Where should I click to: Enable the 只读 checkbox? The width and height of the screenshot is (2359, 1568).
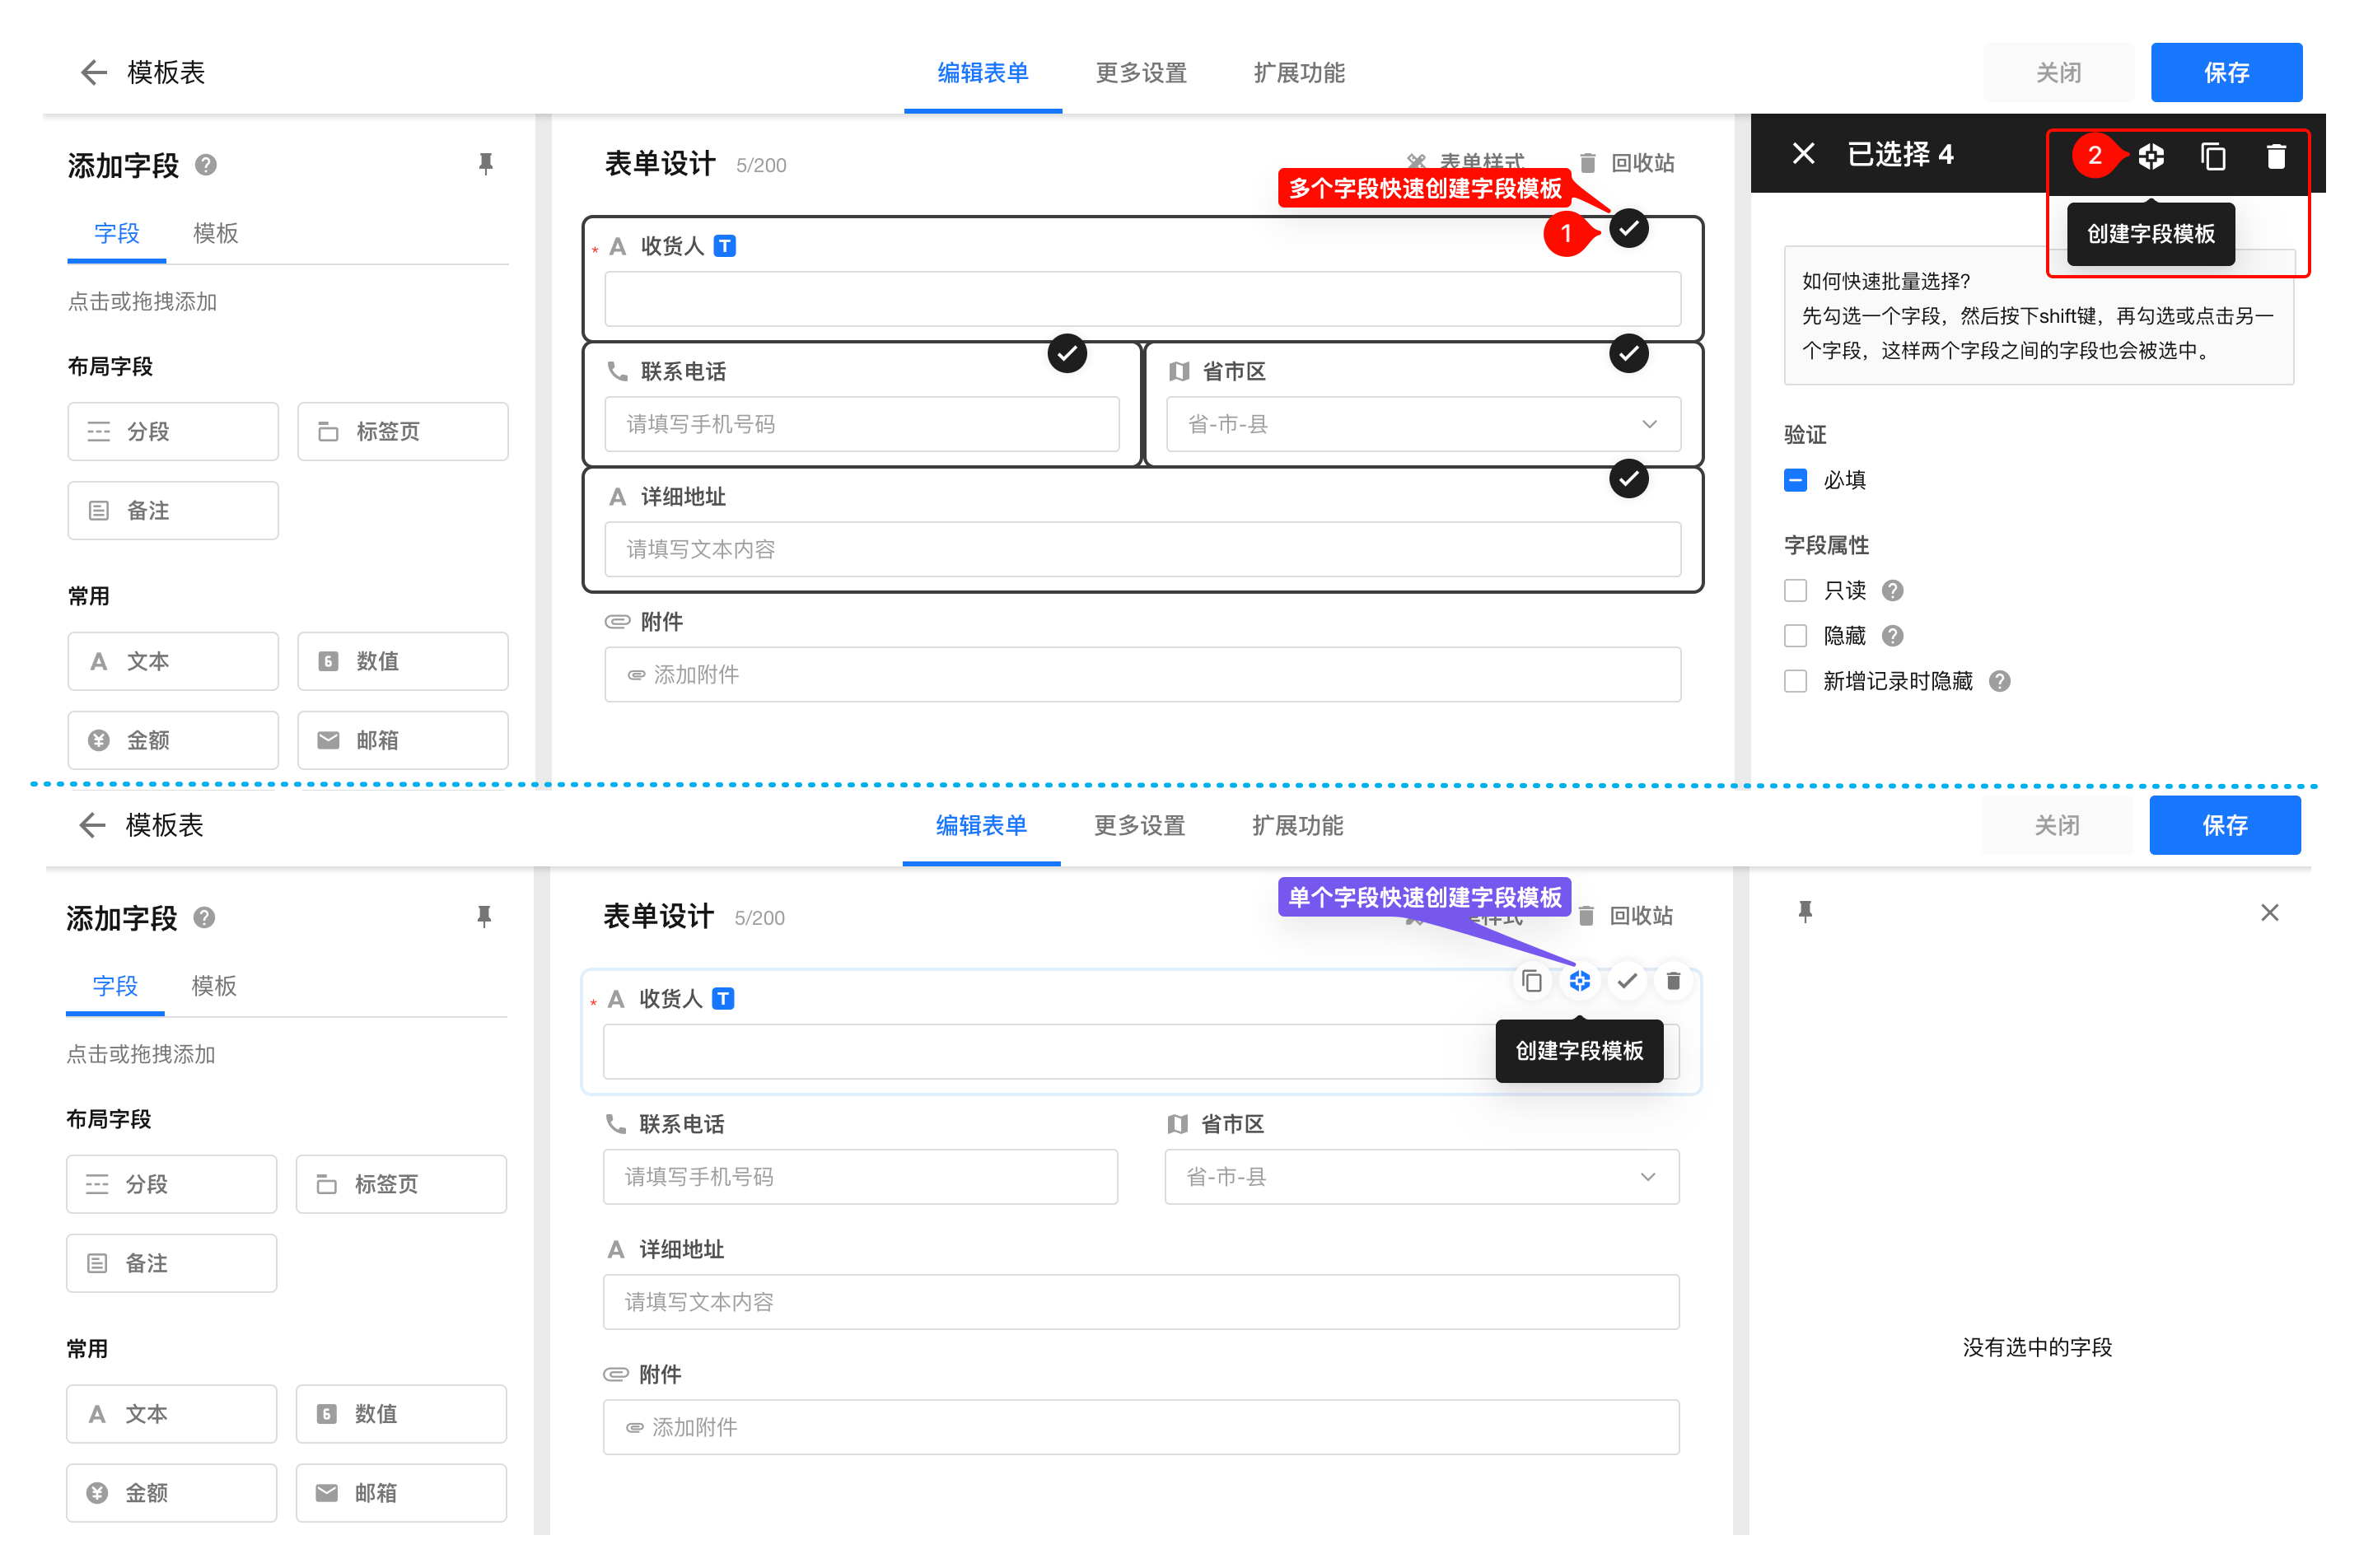click(x=1795, y=591)
